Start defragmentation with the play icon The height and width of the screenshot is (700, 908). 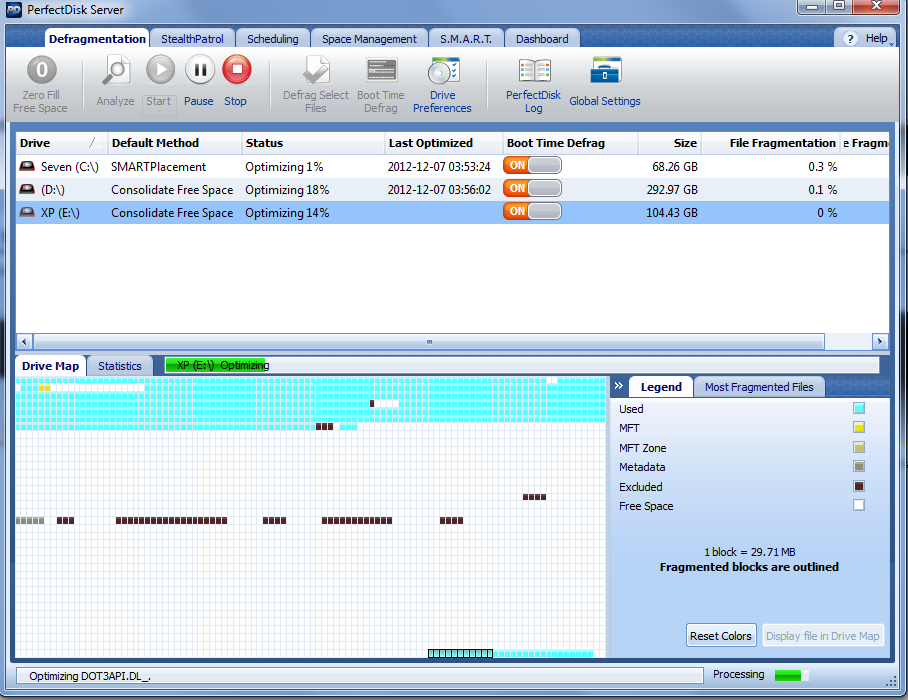click(x=160, y=69)
